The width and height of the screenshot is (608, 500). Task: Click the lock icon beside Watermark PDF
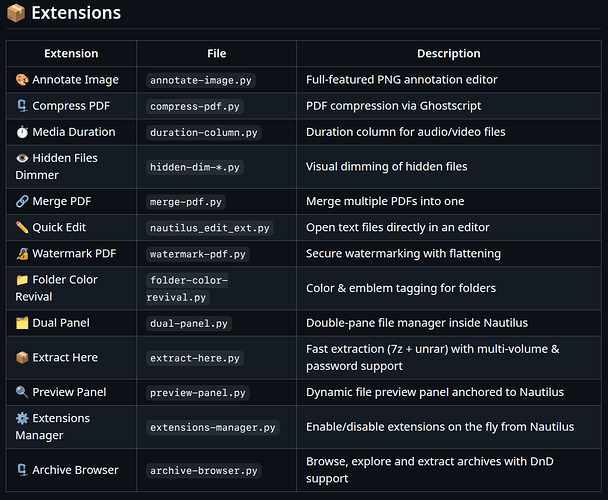click(22, 254)
